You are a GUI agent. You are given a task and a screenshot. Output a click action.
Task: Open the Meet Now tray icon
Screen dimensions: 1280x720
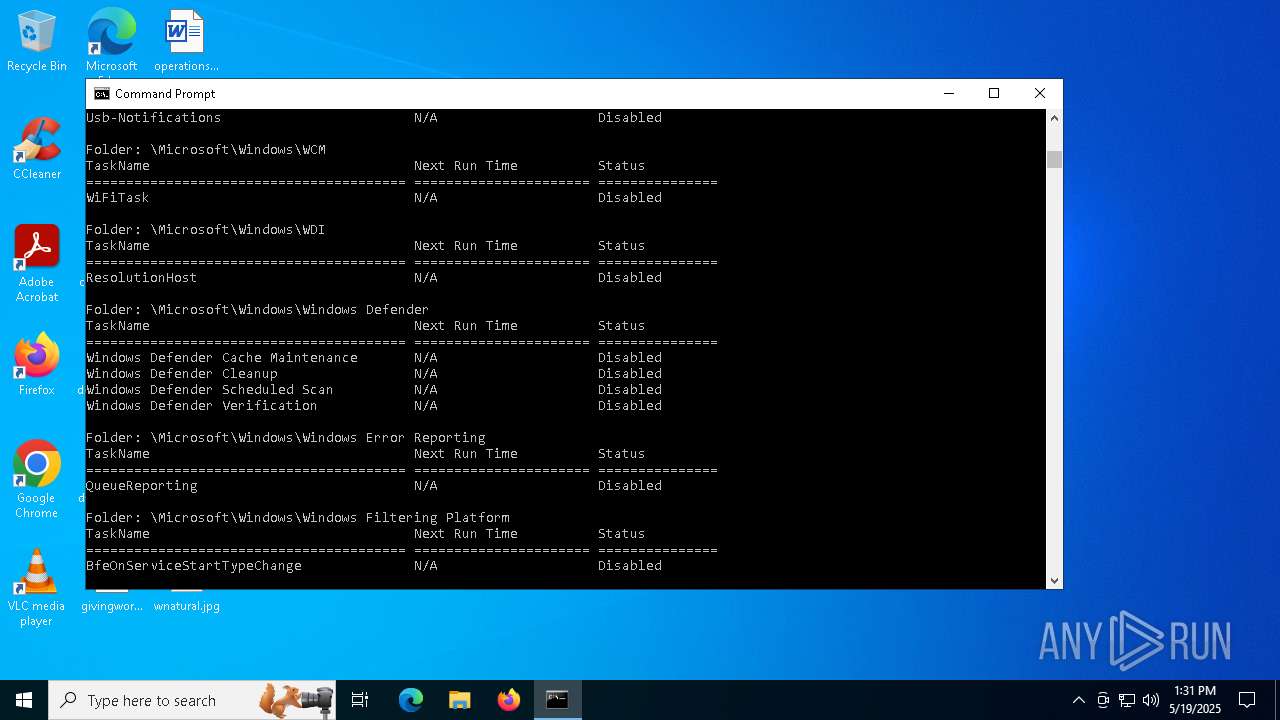1103,700
